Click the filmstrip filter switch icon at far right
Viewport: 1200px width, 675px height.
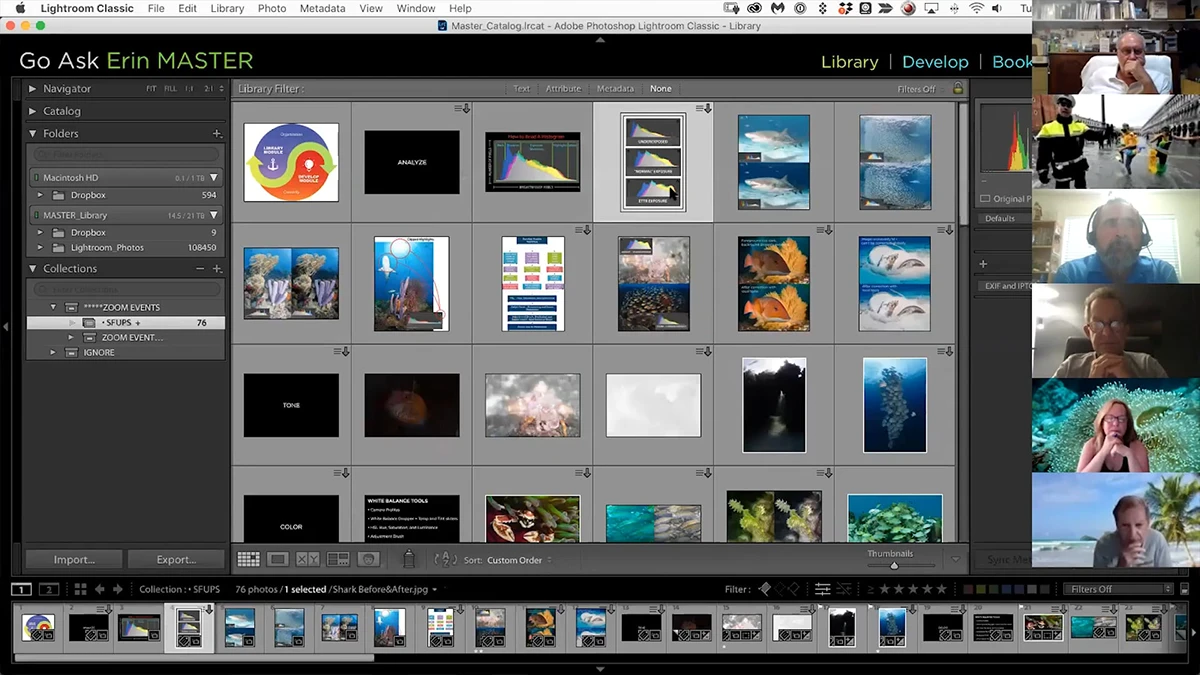[x=1182, y=589]
